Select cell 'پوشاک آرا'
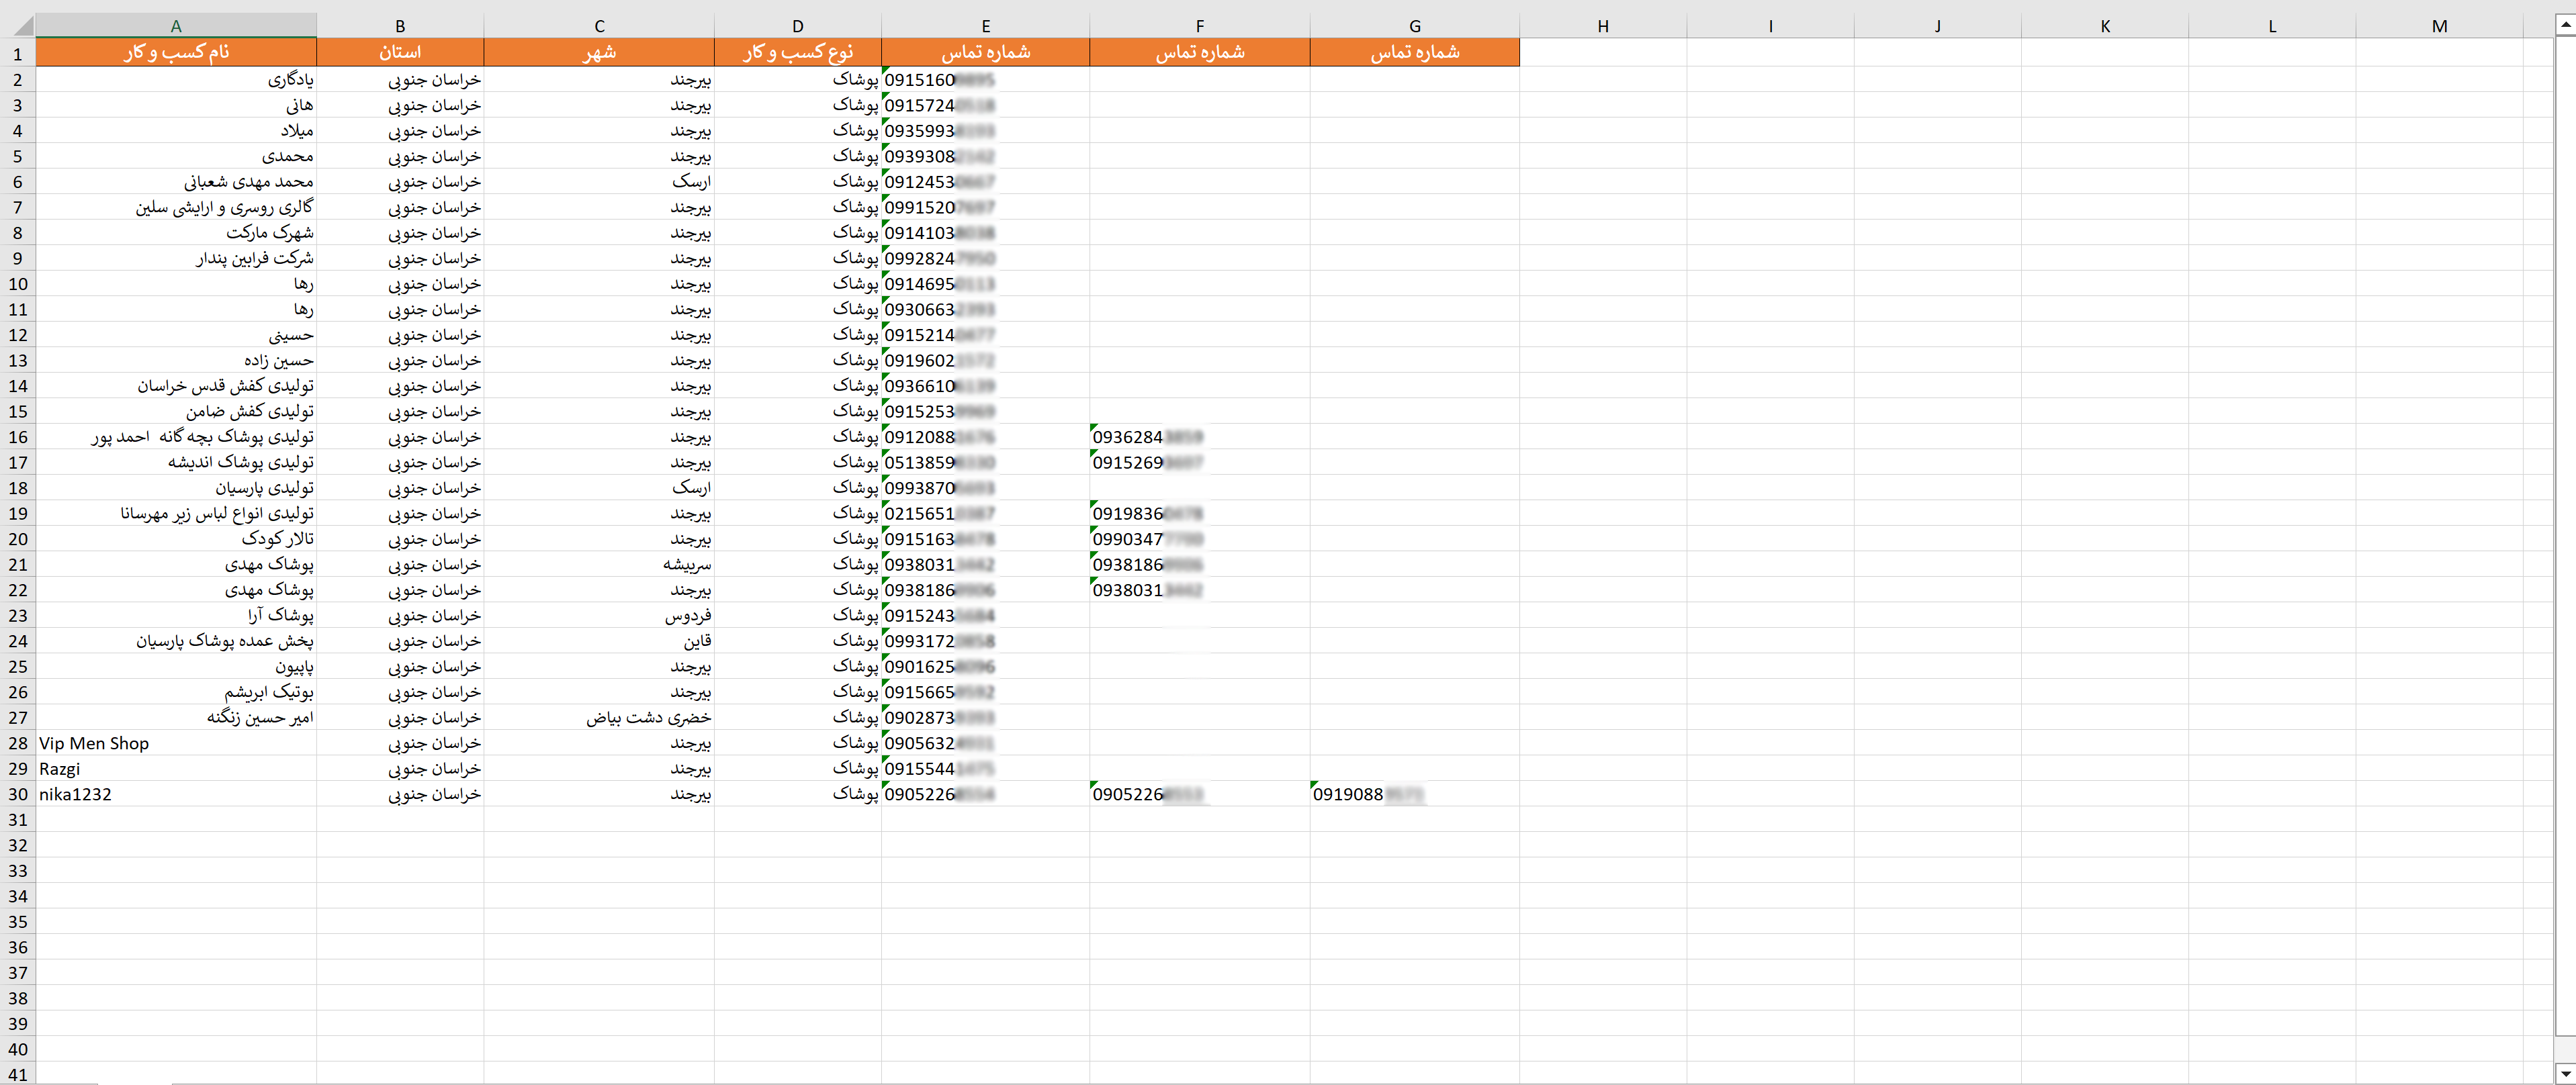This screenshot has width=2576, height=1085. [x=176, y=615]
